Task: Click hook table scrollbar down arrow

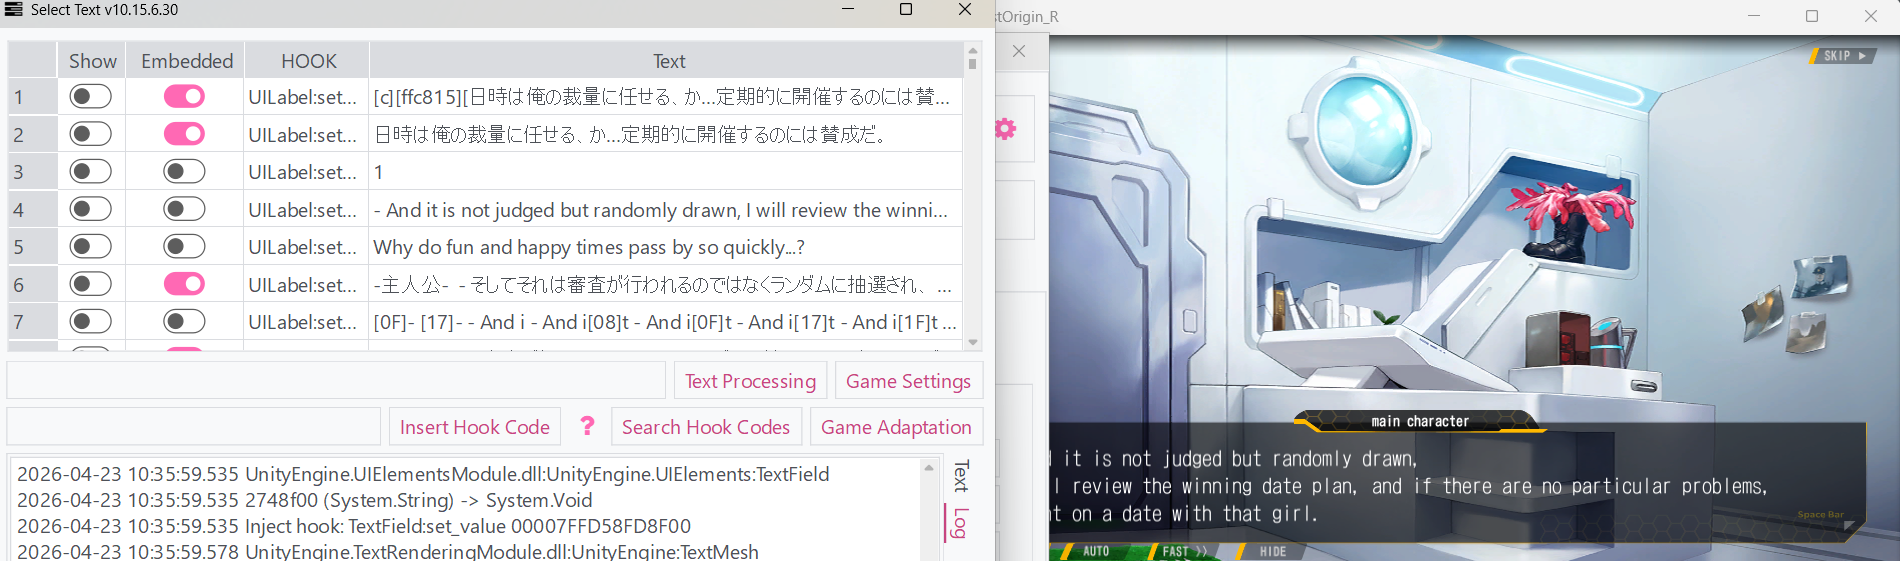Action: tap(972, 342)
